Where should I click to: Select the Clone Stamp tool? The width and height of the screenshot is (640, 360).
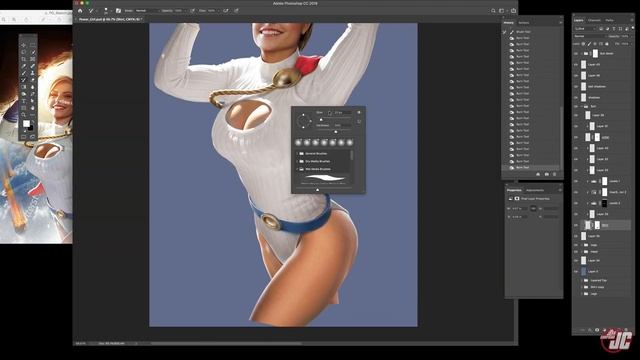33,73
